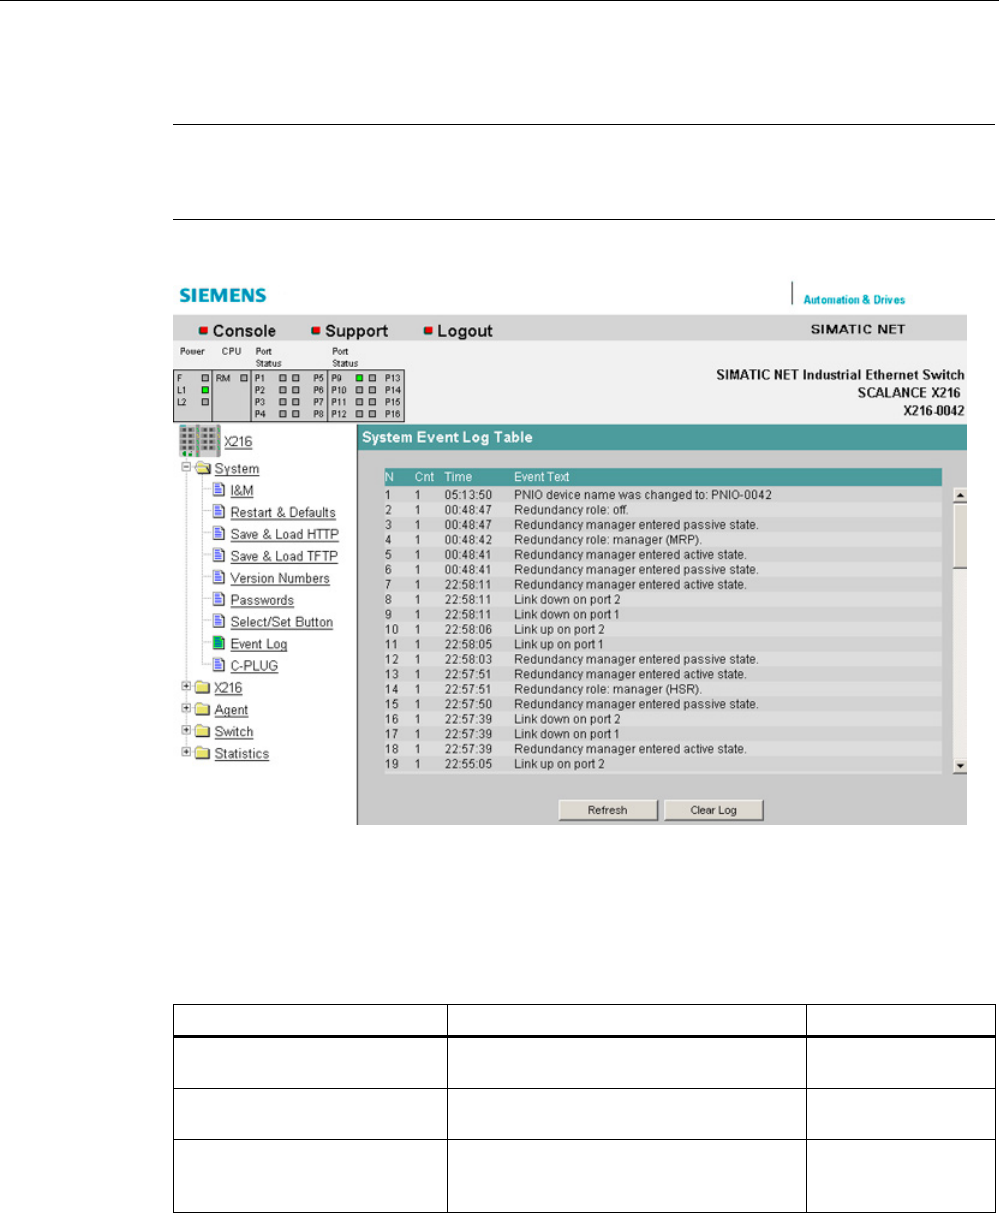The width and height of the screenshot is (999, 1213).
Task: Click the event log scrollbar thumb
Action: pos(960,535)
